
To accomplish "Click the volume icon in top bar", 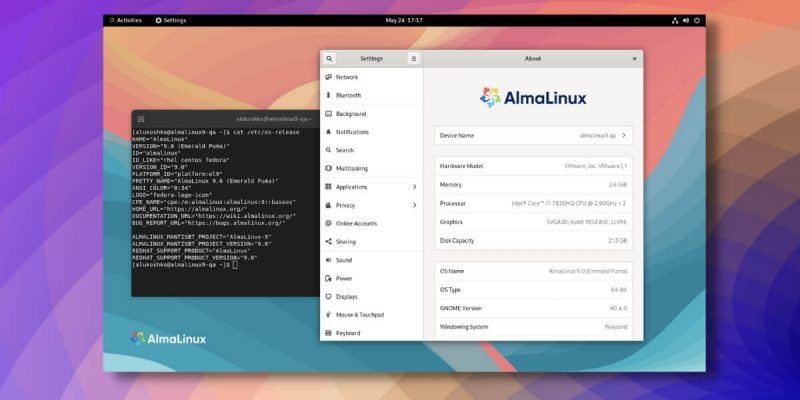I will coord(686,20).
